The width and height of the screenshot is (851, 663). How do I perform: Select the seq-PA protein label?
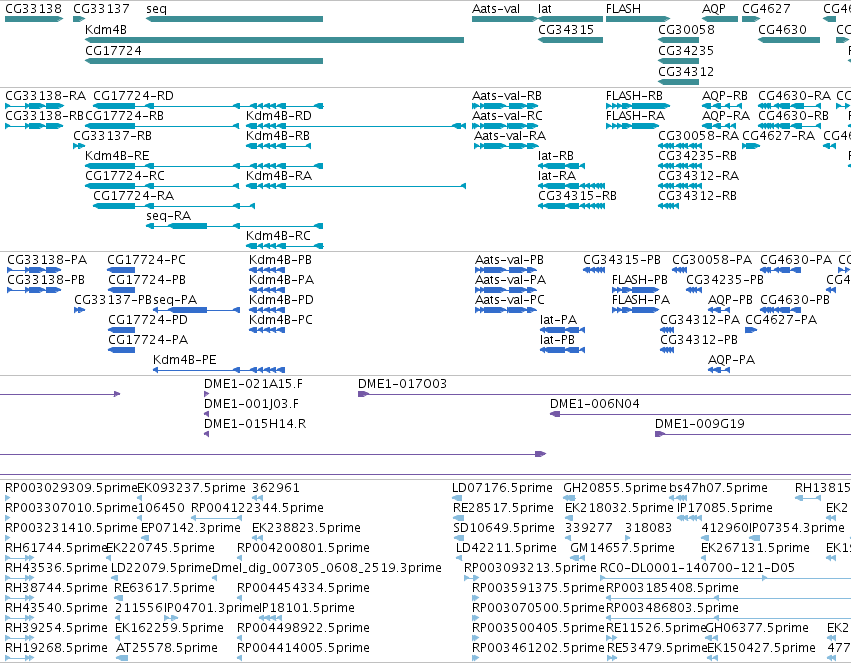coord(175,300)
